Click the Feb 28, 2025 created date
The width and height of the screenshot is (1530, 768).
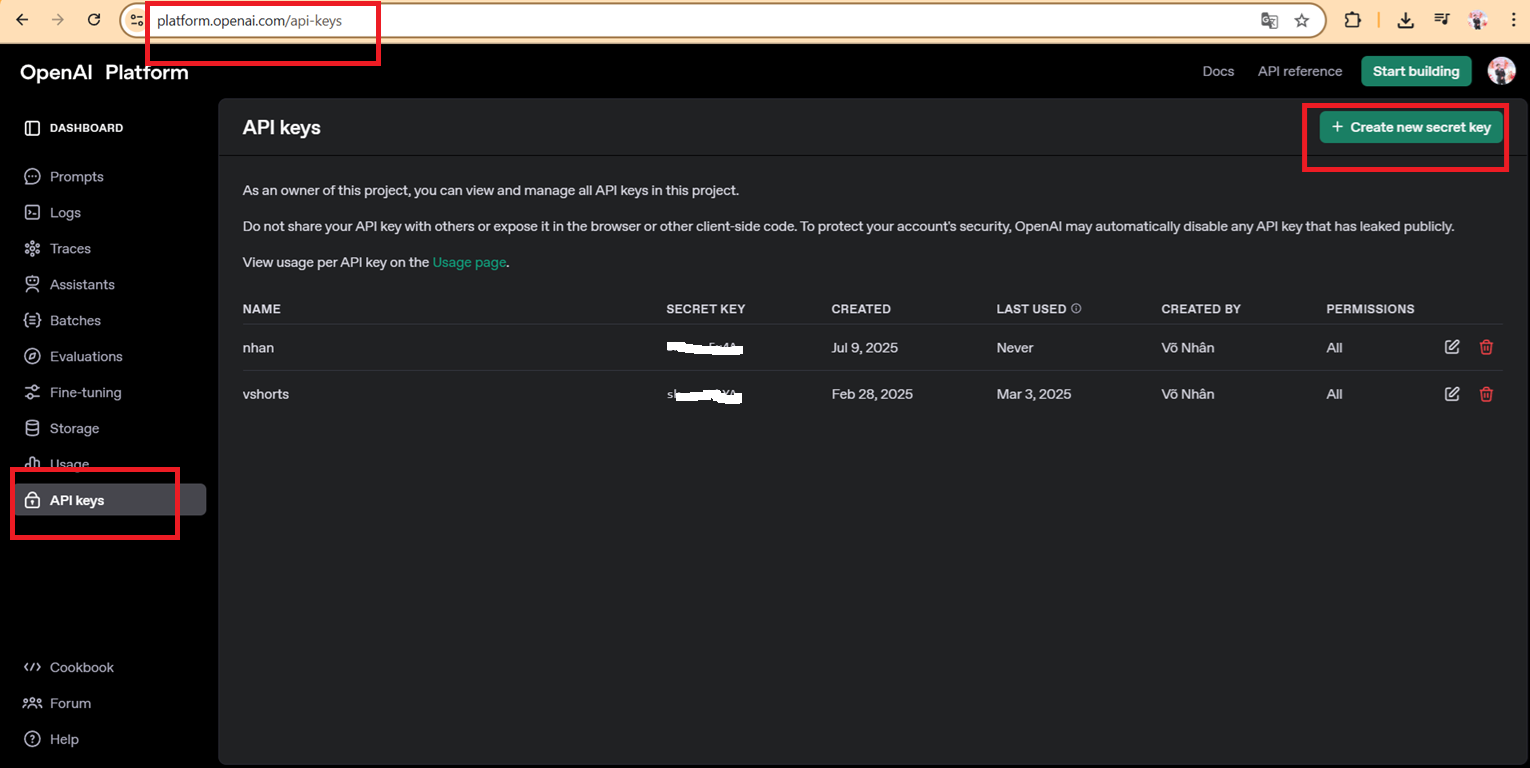click(x=872, y=394)
